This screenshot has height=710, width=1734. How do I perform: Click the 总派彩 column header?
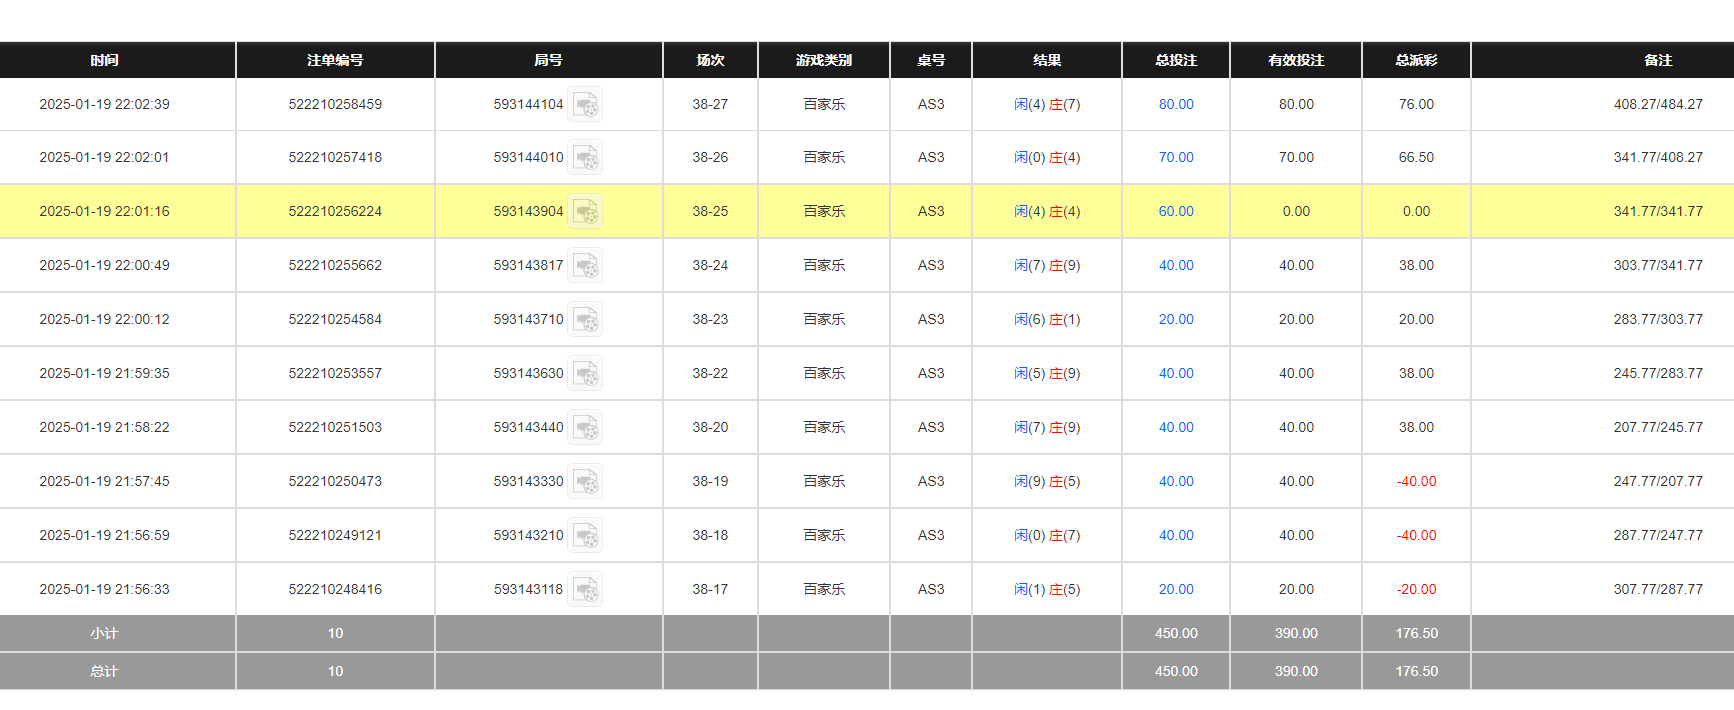(x=1416, y=60)
